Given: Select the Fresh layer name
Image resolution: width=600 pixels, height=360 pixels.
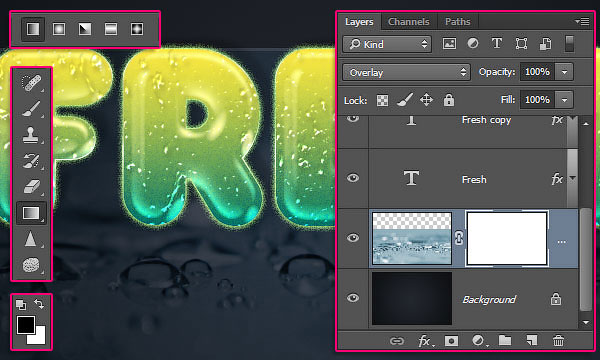Looking at the screenshot, I should click(x=474, y=179).
